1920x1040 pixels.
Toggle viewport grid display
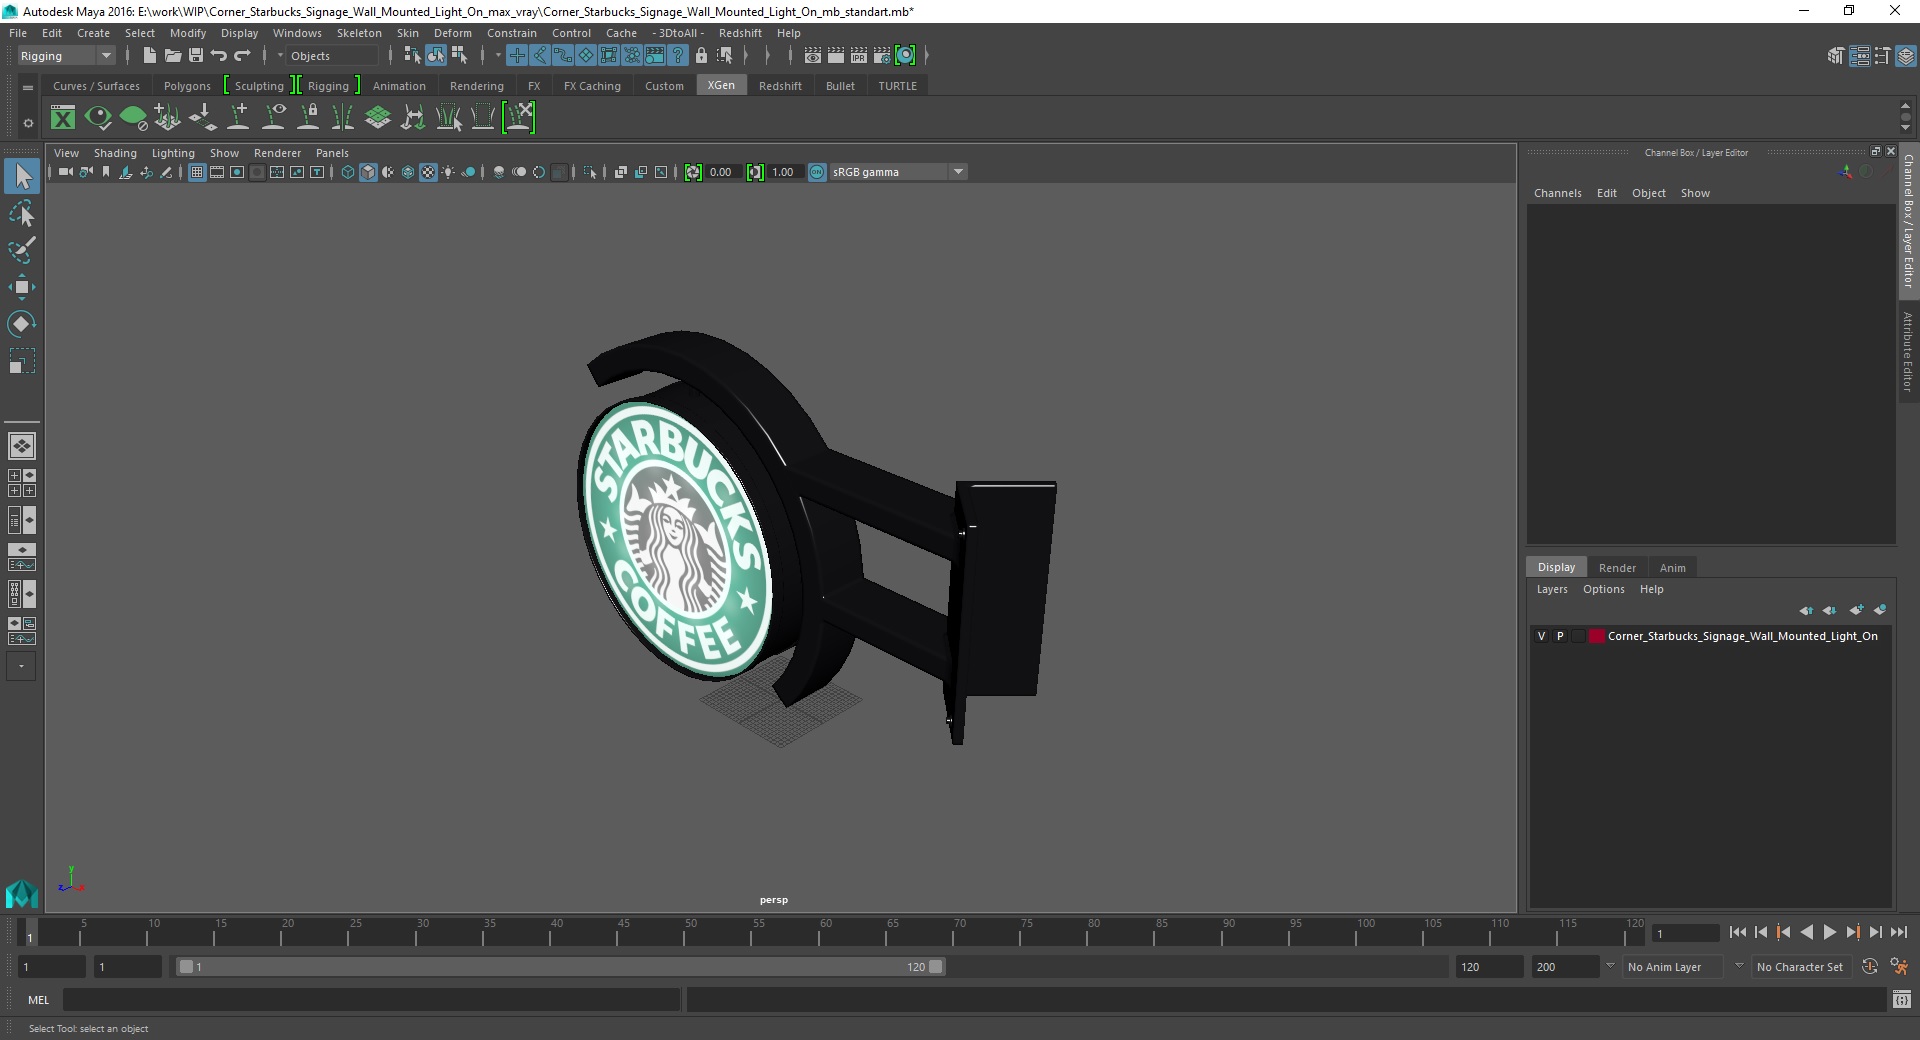(x=197, y=172)
